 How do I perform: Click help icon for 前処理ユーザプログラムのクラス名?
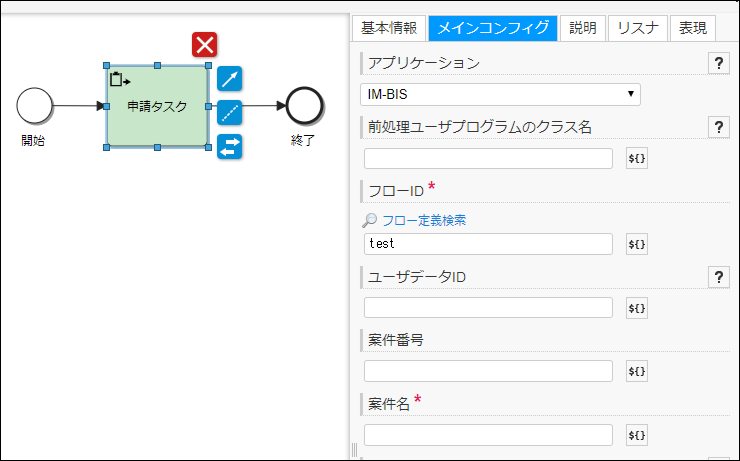(717, 127)
